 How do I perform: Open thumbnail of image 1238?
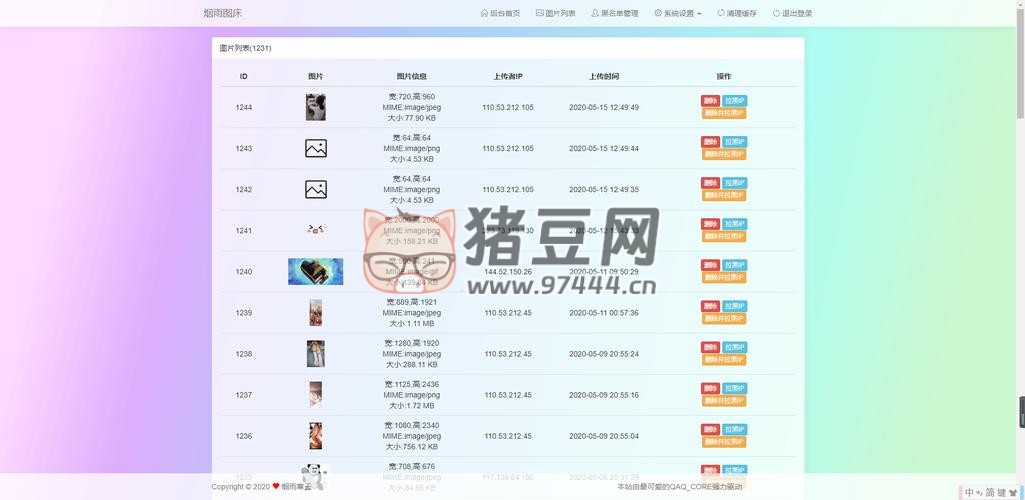315,353
